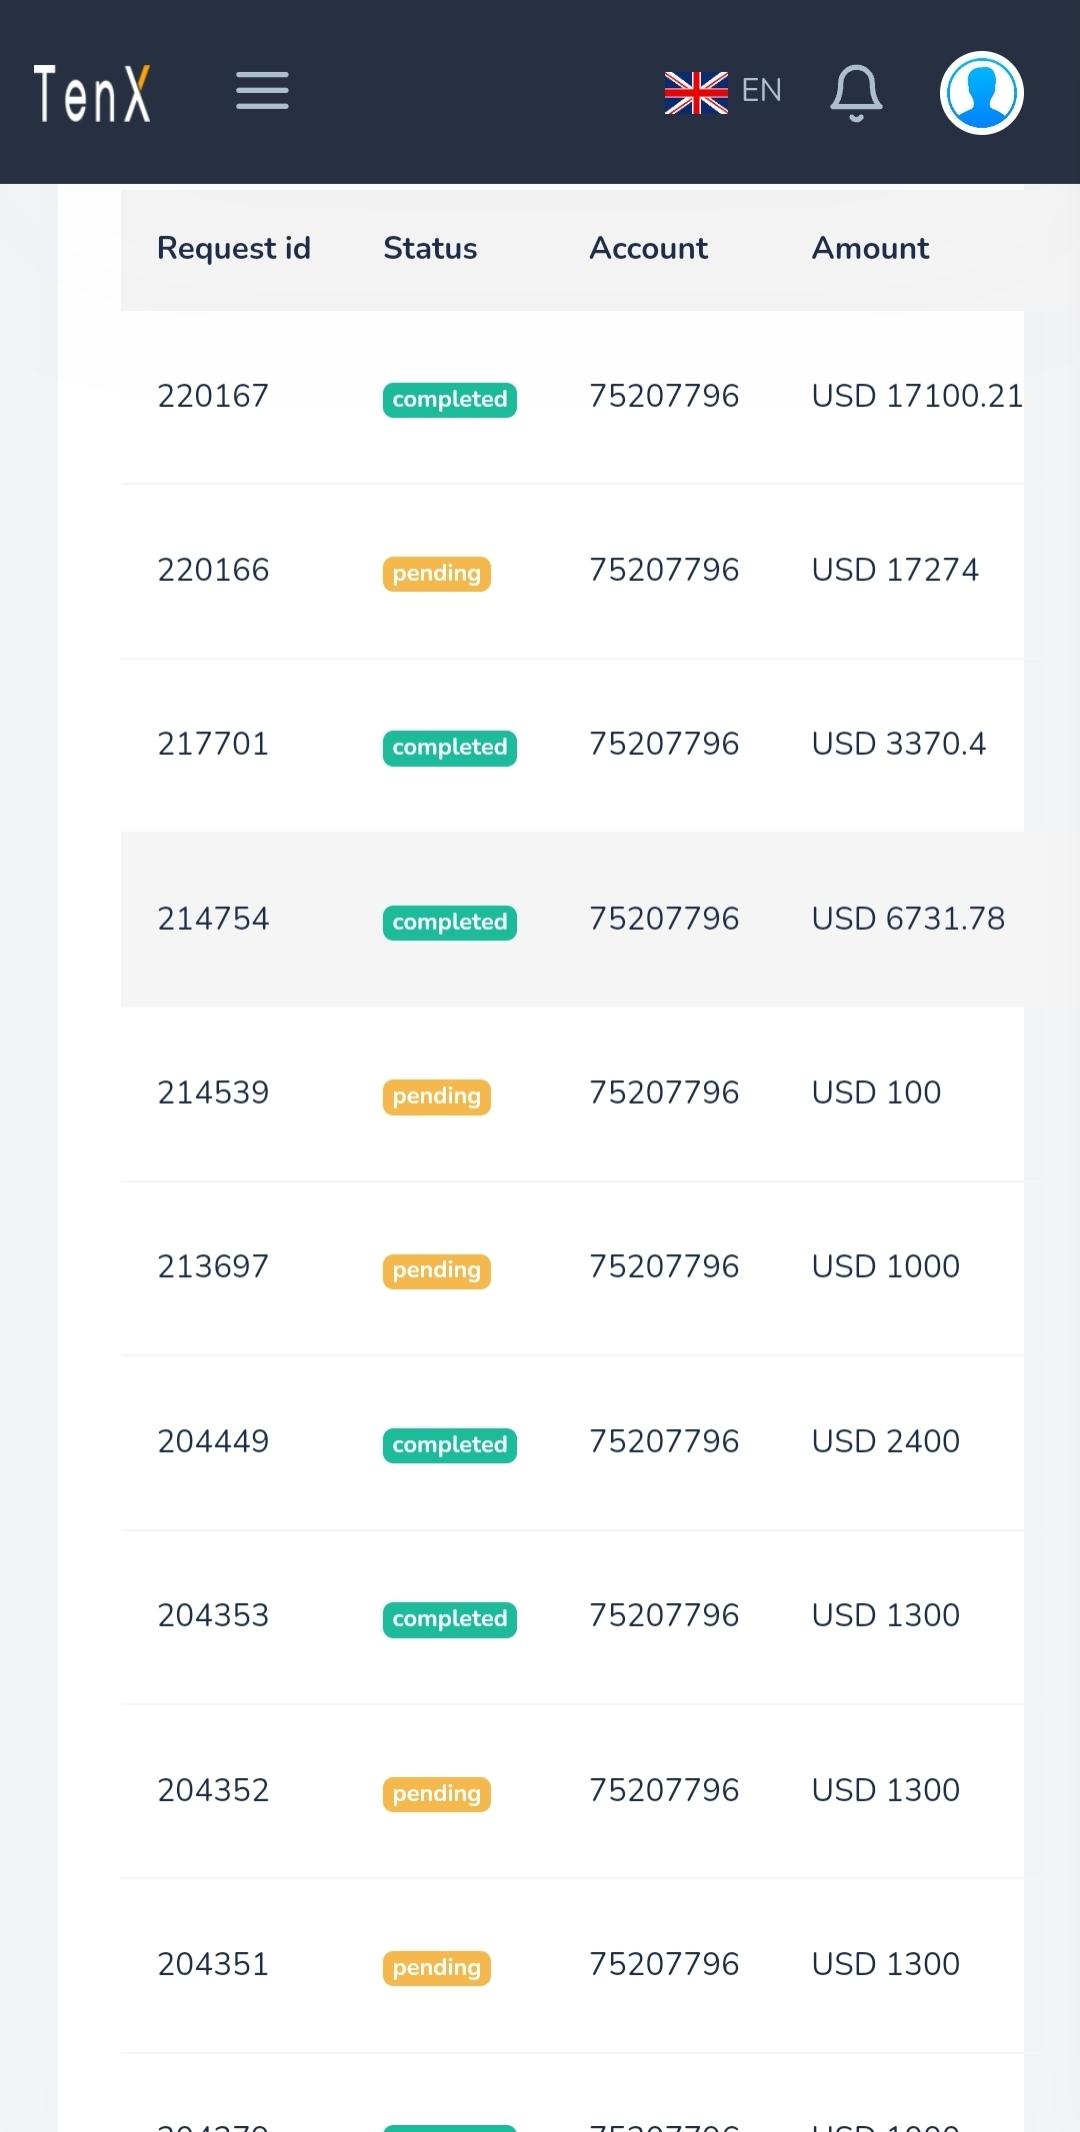Select the pending badge for request 220166

[x=436, y=574]
